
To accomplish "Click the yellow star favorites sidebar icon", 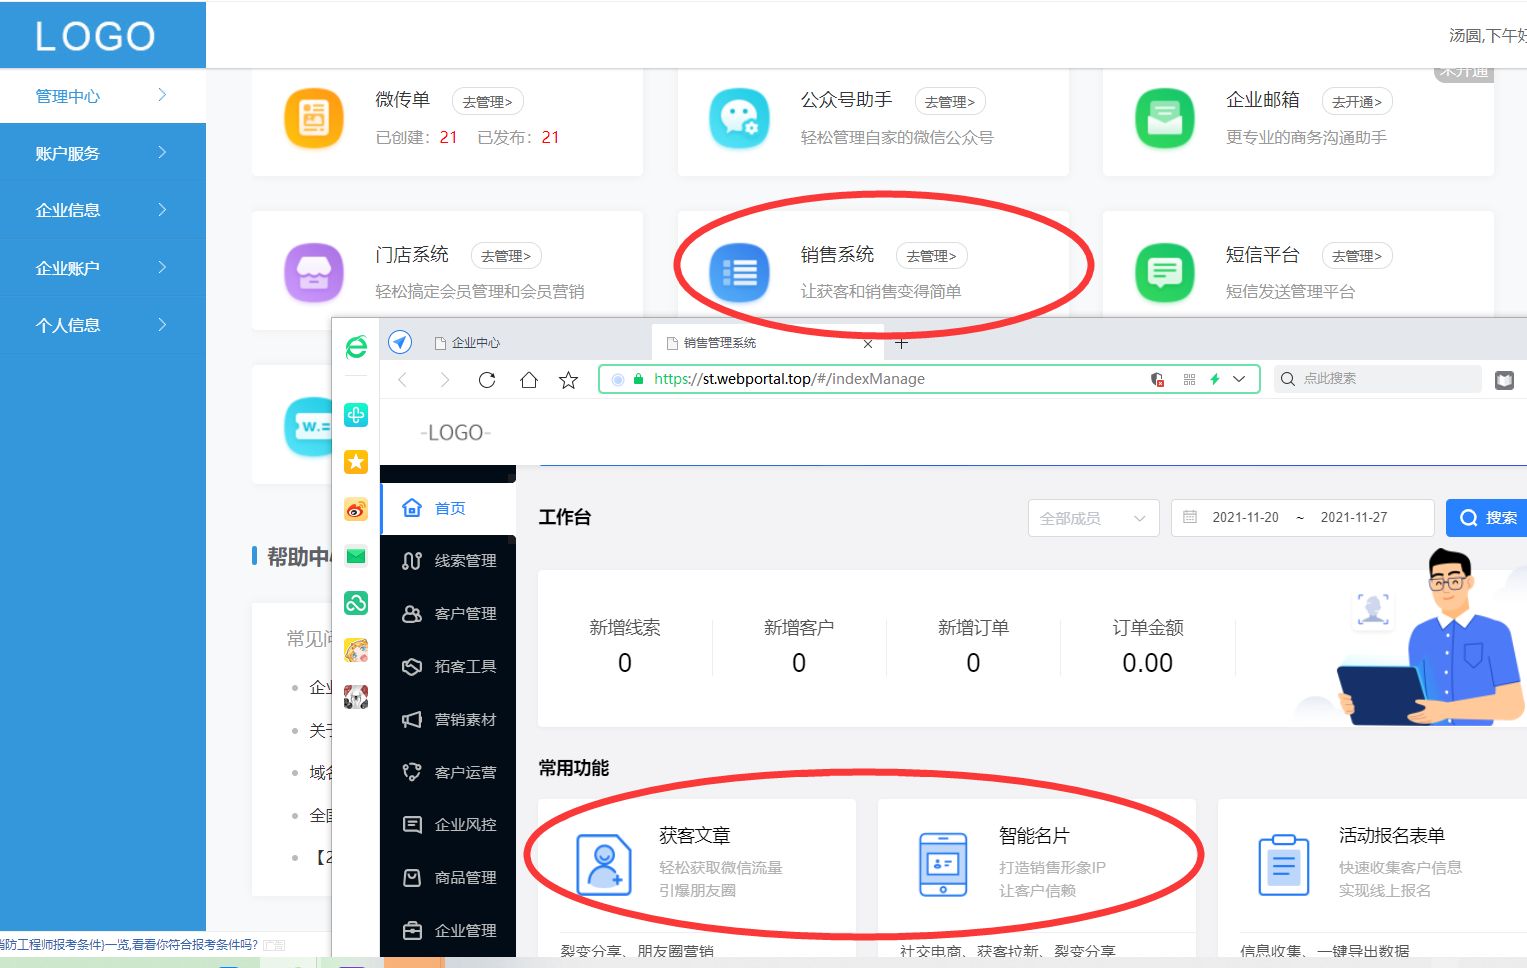I will [x=356, y=461].
